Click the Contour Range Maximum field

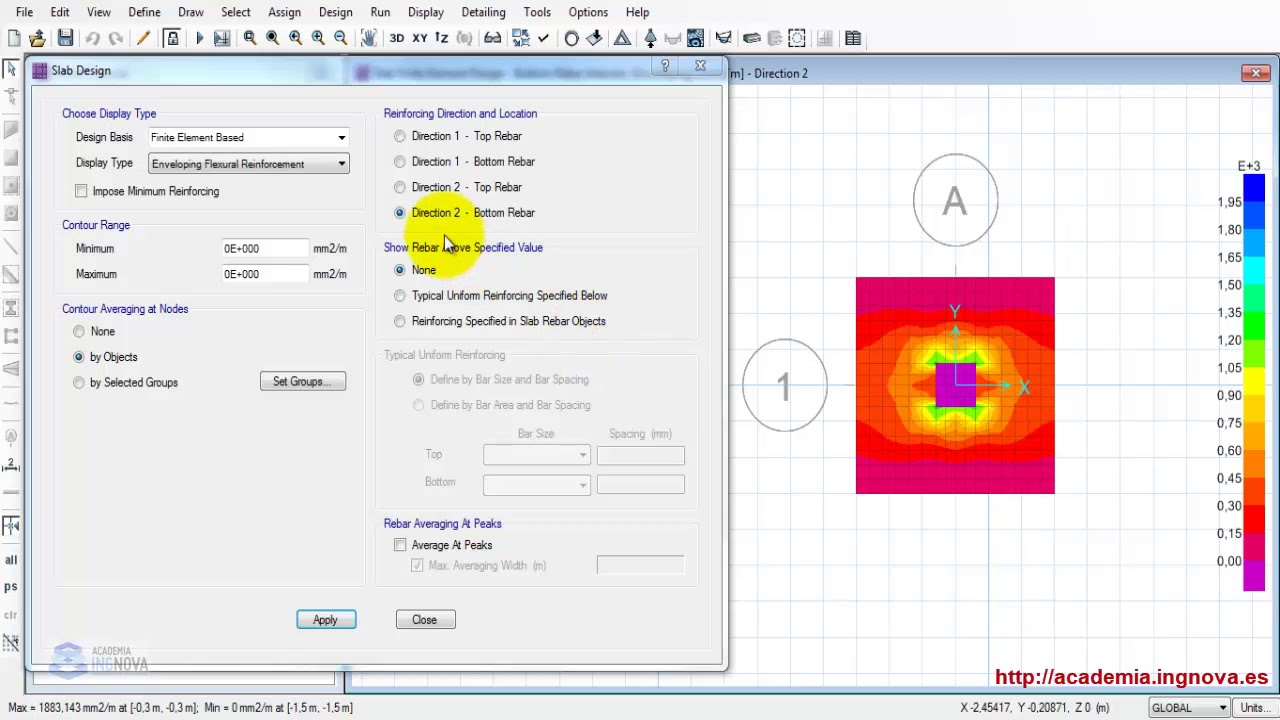tap(264, 274)
